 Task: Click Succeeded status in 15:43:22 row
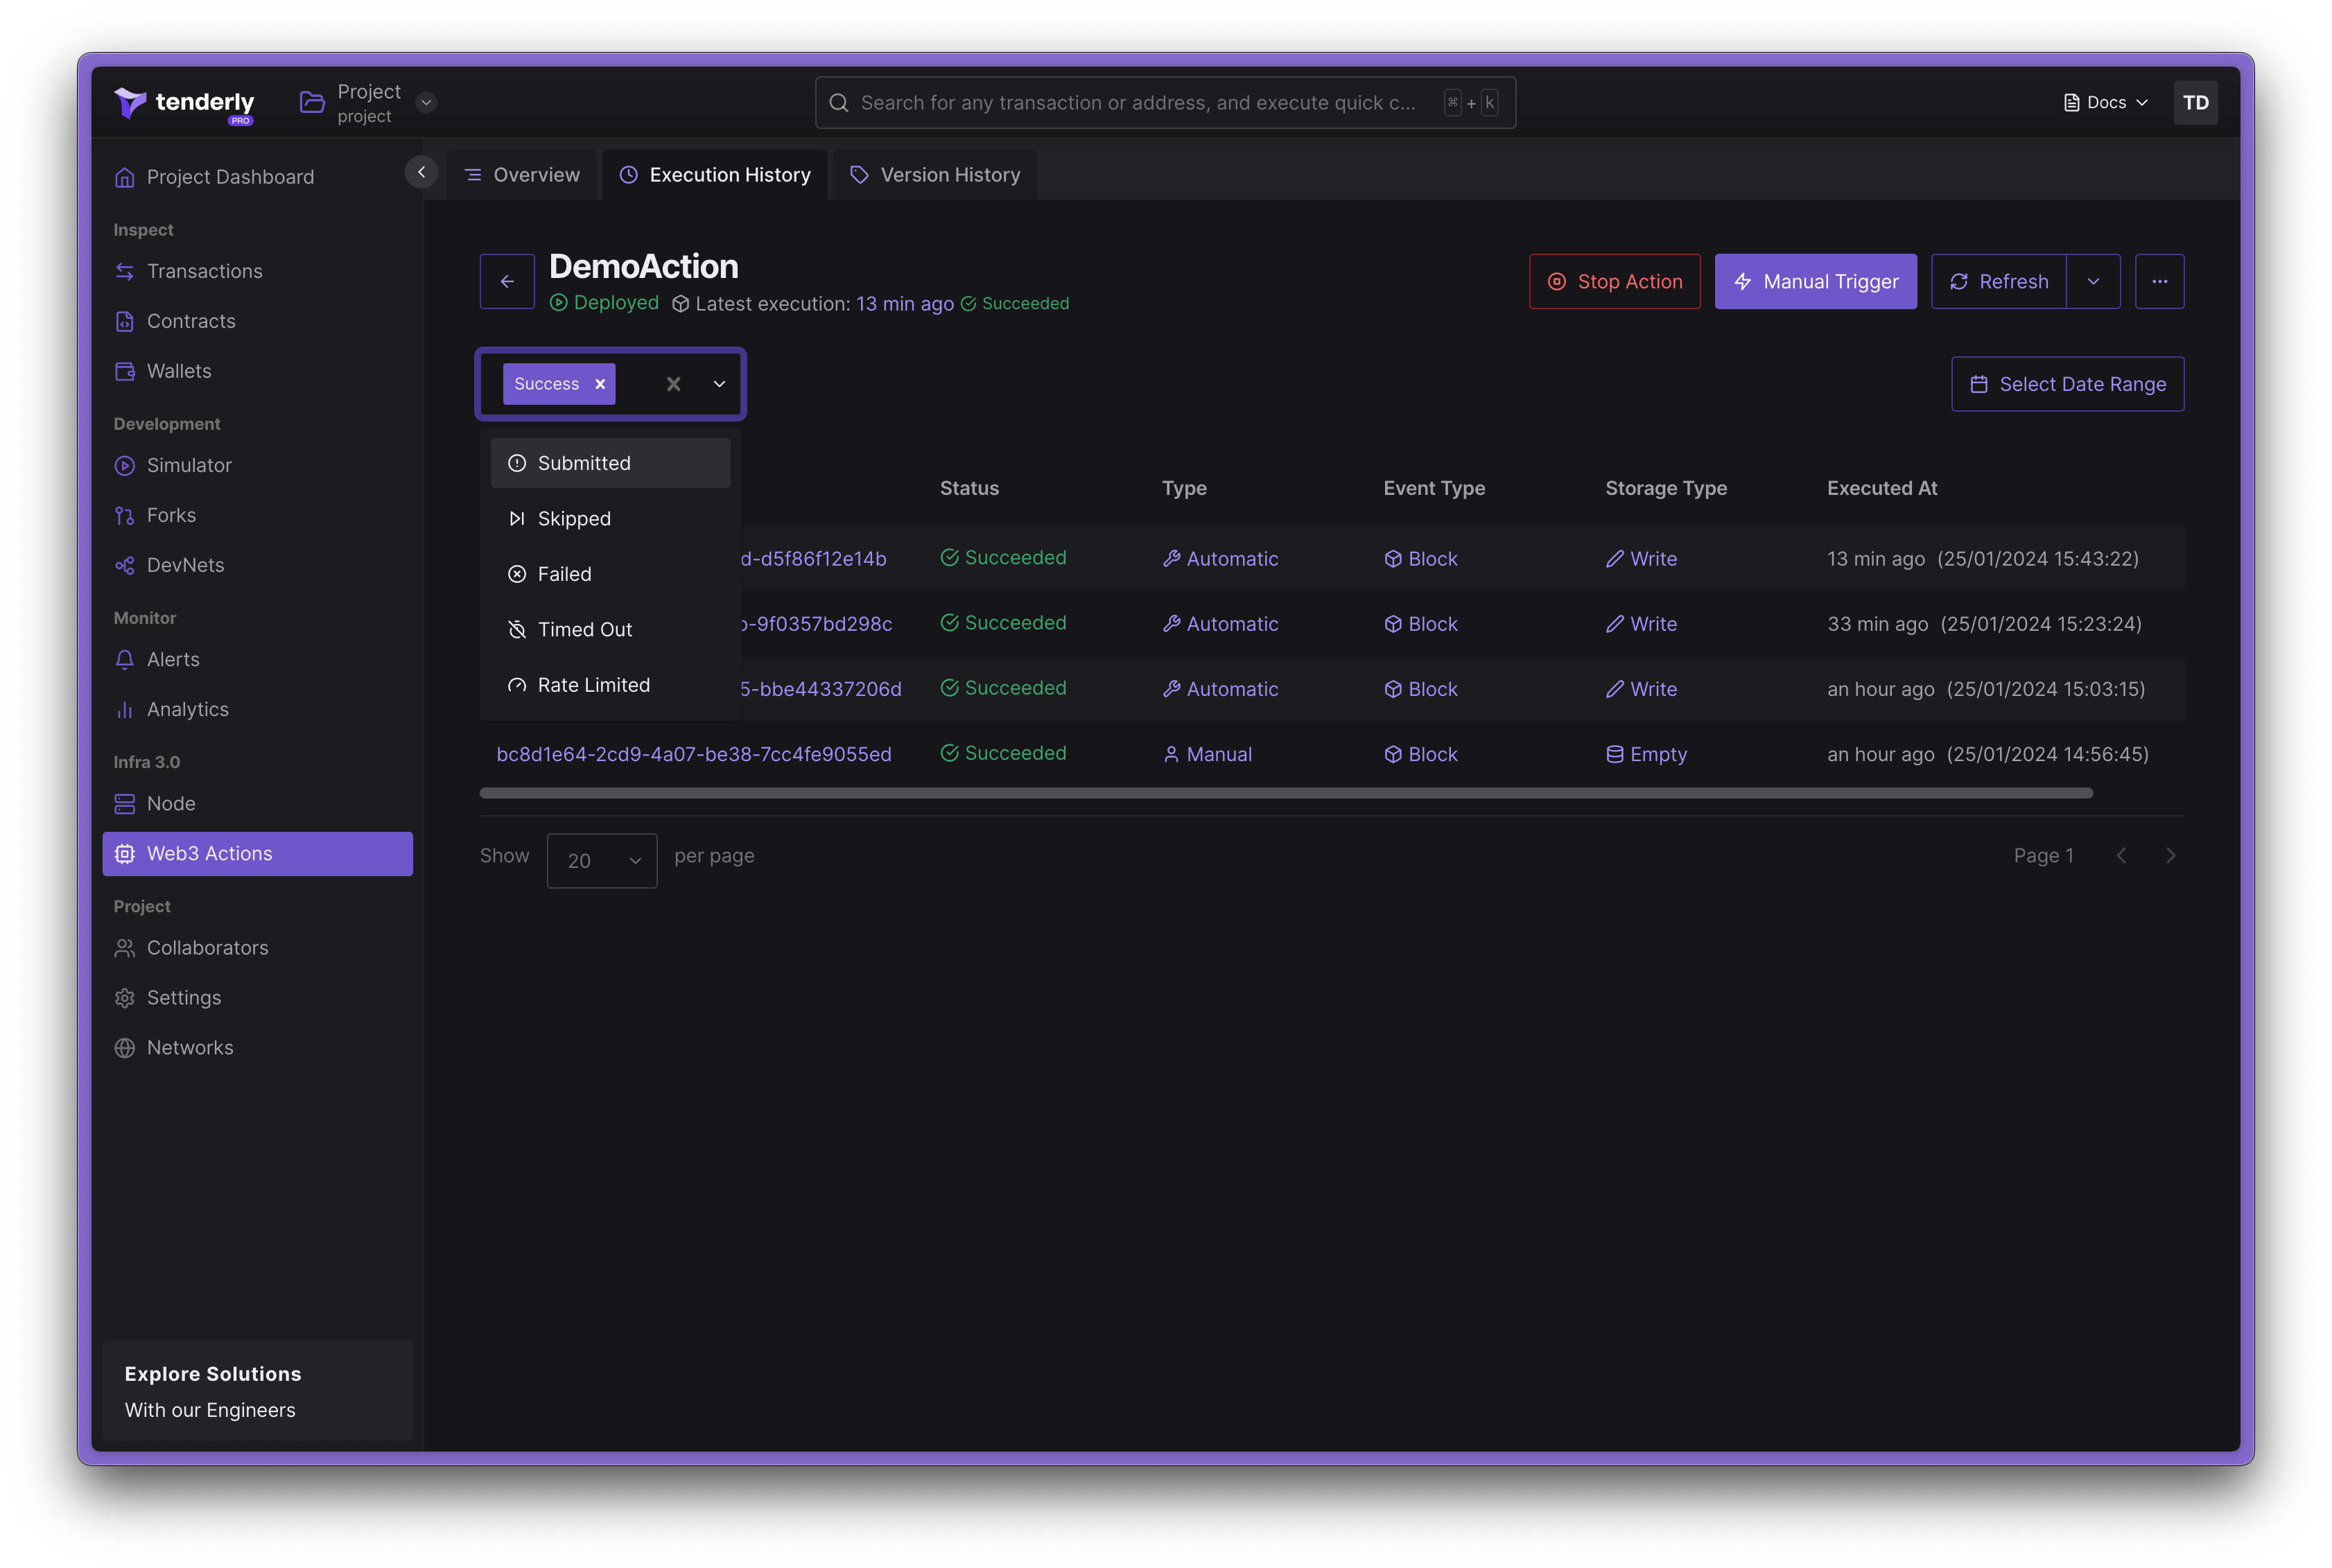pyautogui.click(x=1003, y=558)
